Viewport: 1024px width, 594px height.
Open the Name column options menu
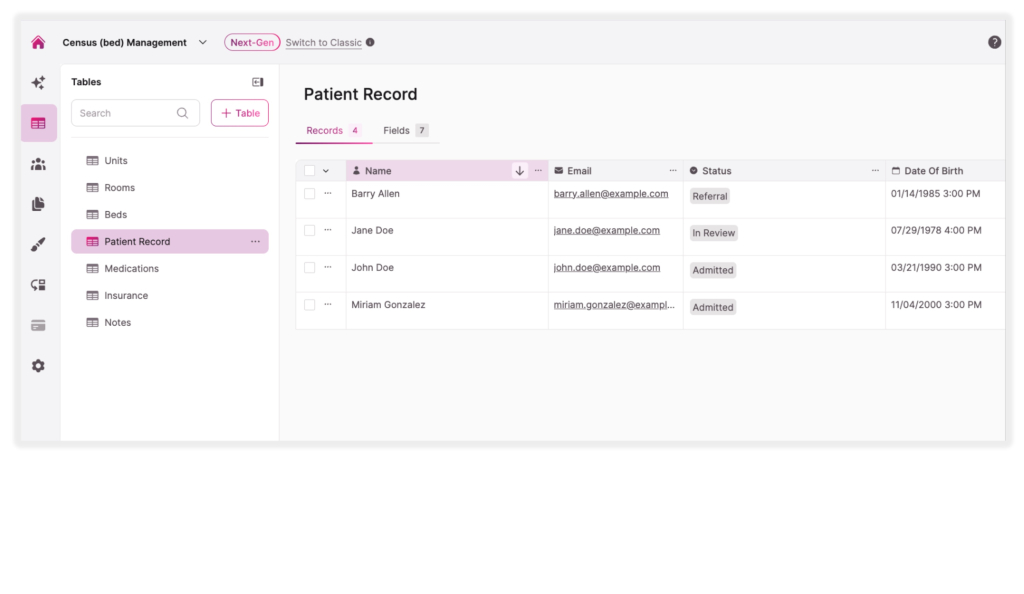[538, 170]
